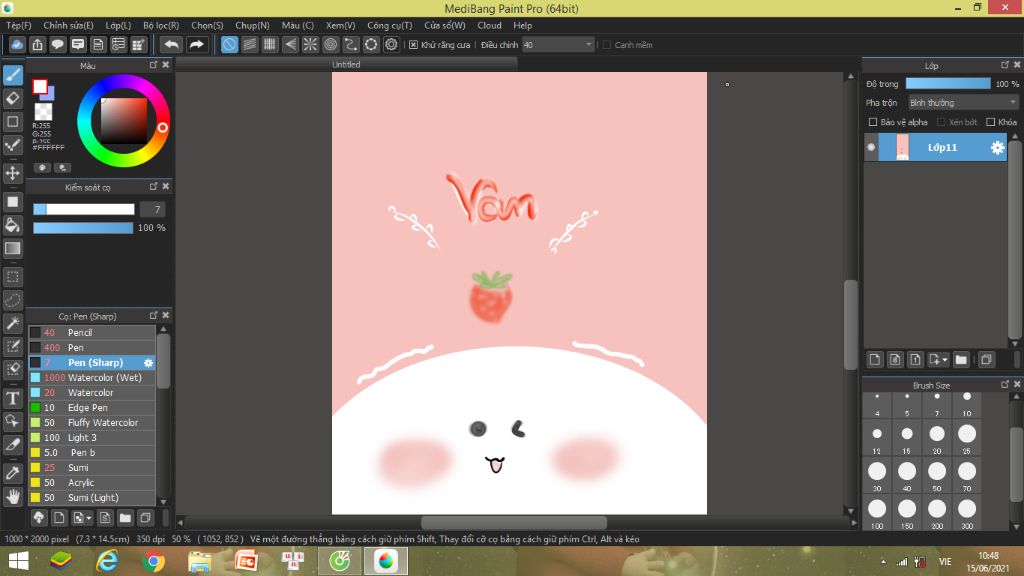Select the rectangular Select tool

(12, 277)
